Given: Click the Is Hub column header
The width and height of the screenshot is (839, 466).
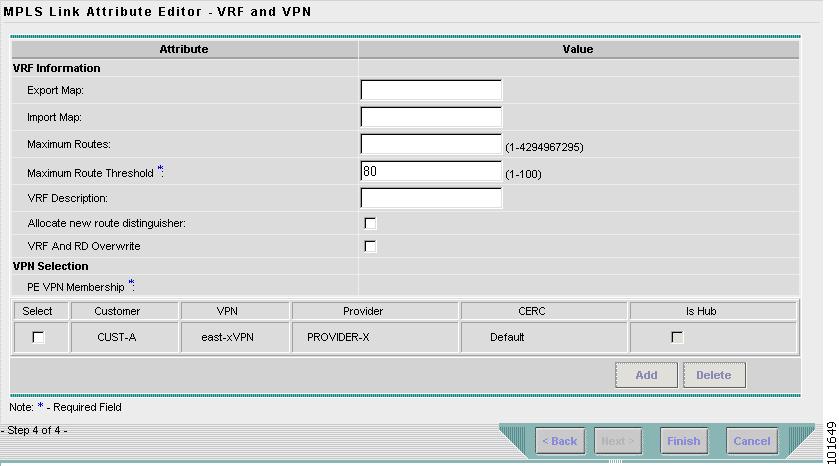Looking at the screenshot, I should pos(713,311).
